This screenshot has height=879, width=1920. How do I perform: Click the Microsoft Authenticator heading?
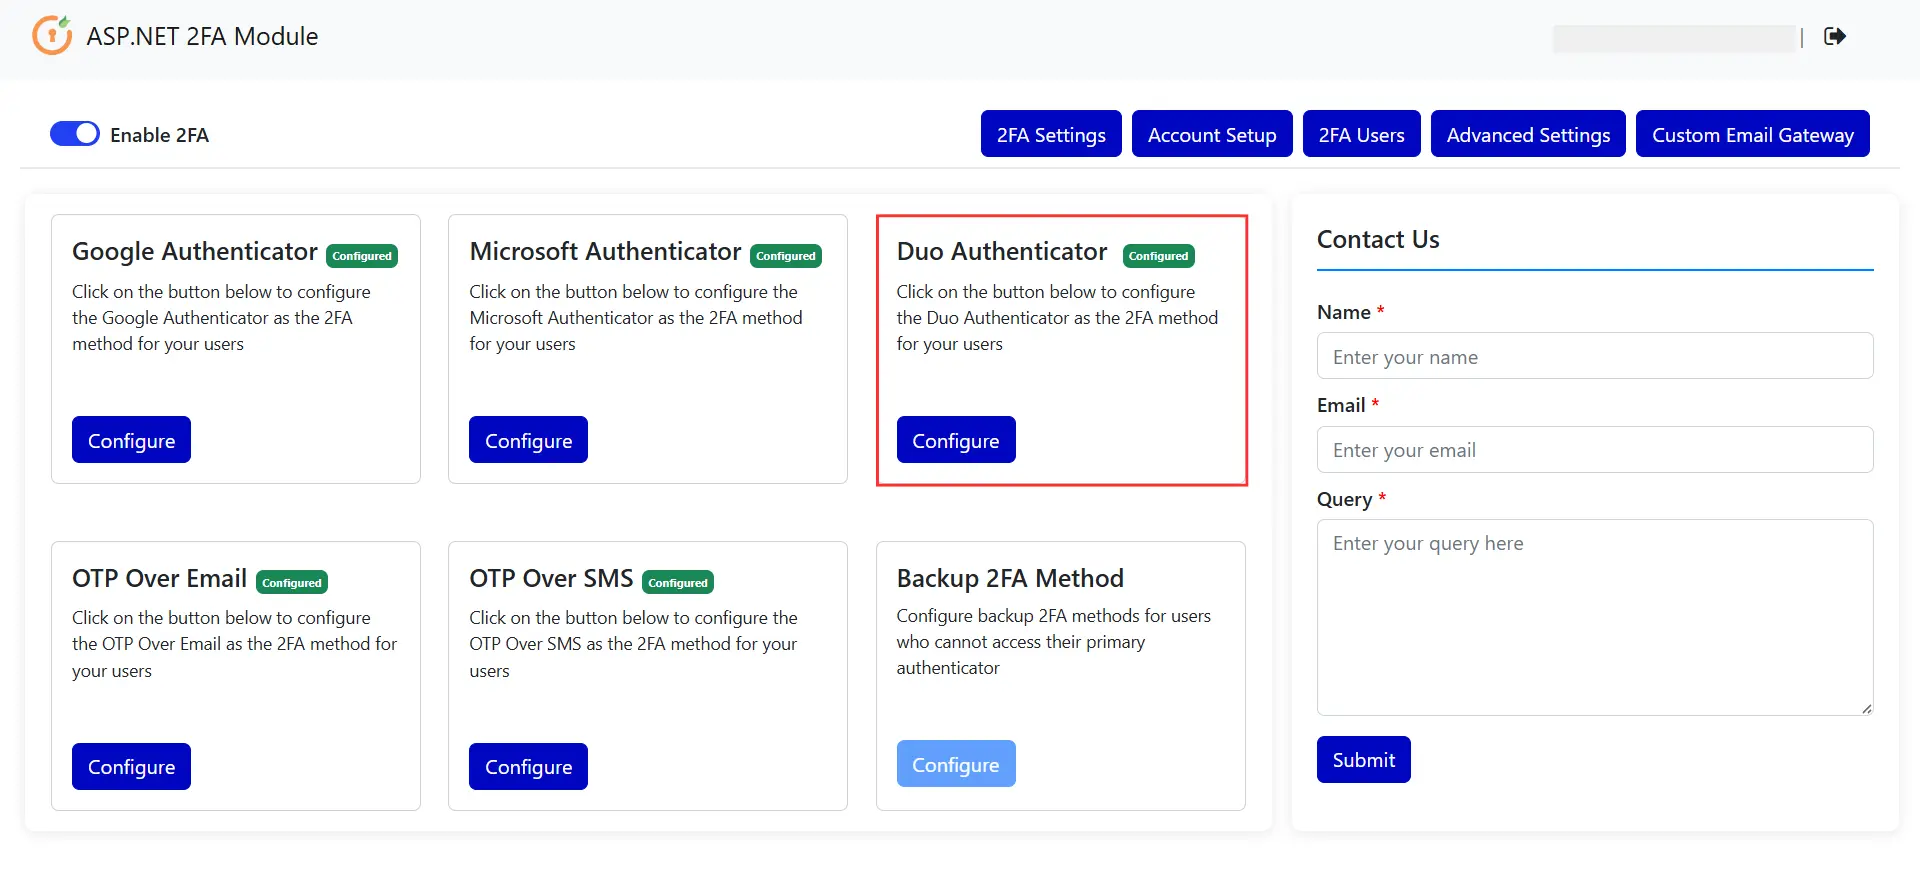pyautogui.click(x=605, y=251)
